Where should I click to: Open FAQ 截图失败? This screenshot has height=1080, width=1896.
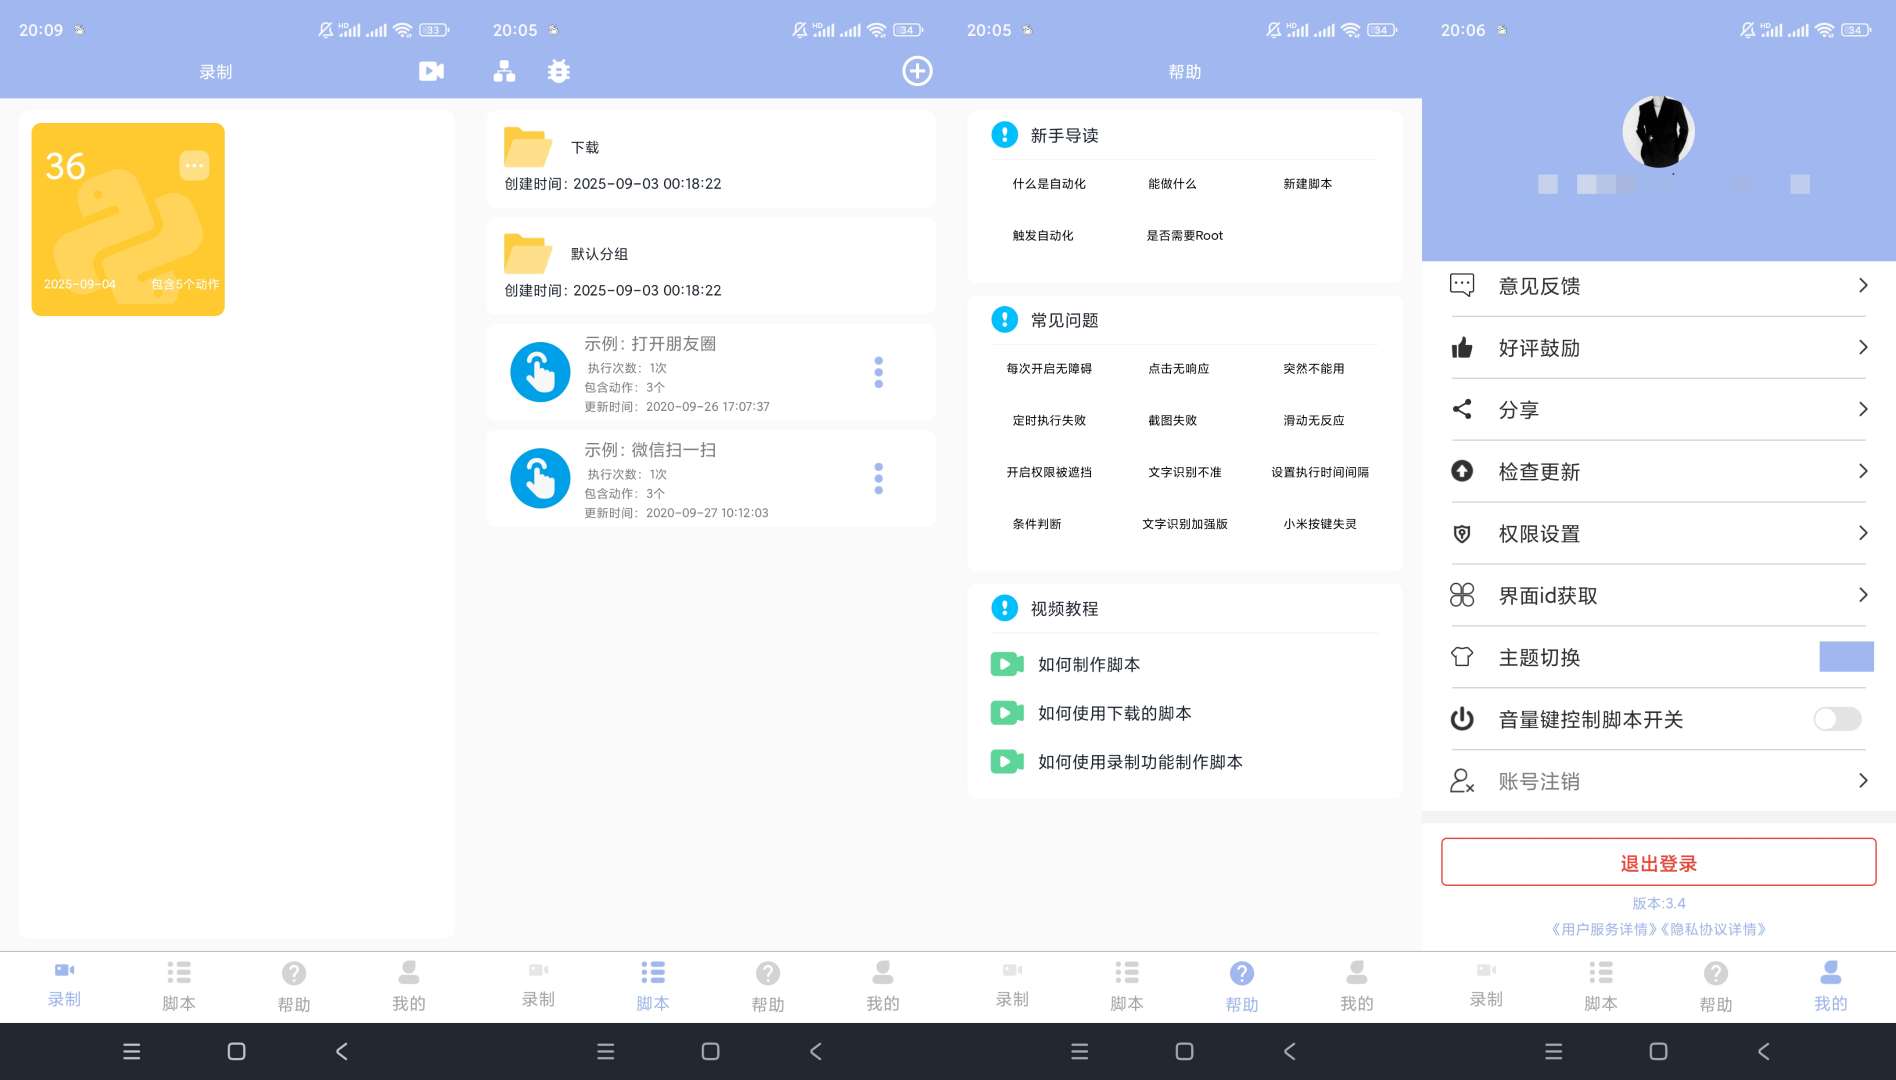(x=1172, y=421)
